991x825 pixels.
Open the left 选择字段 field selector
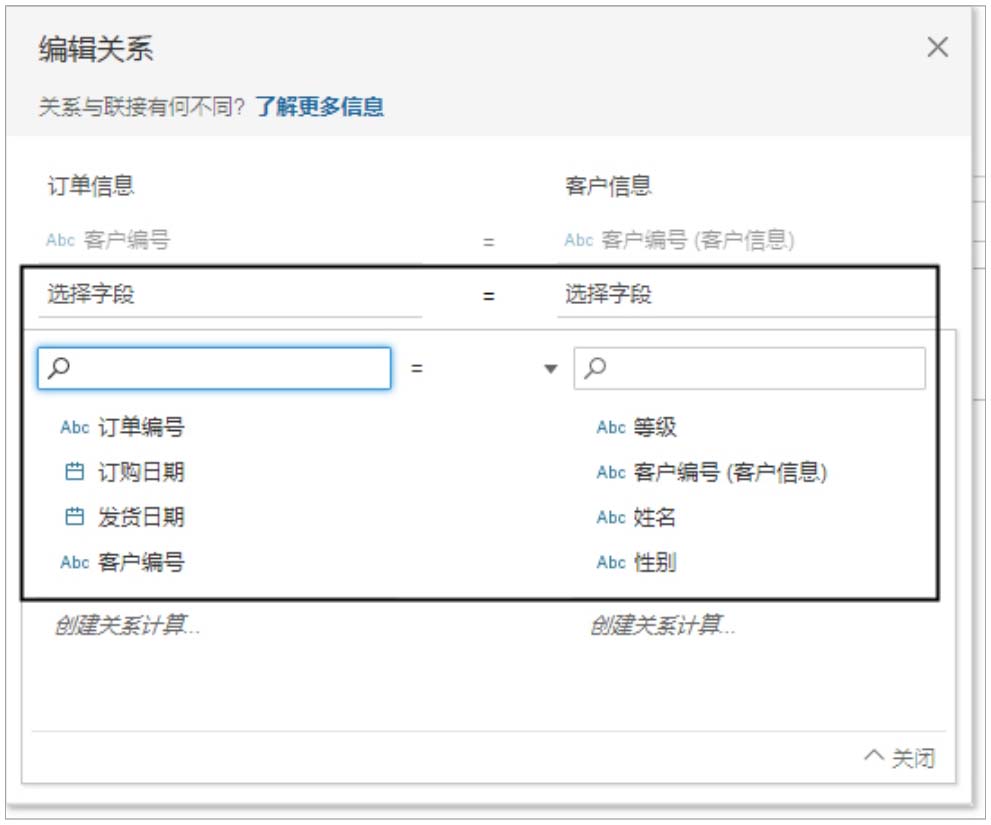coord(229,295)
